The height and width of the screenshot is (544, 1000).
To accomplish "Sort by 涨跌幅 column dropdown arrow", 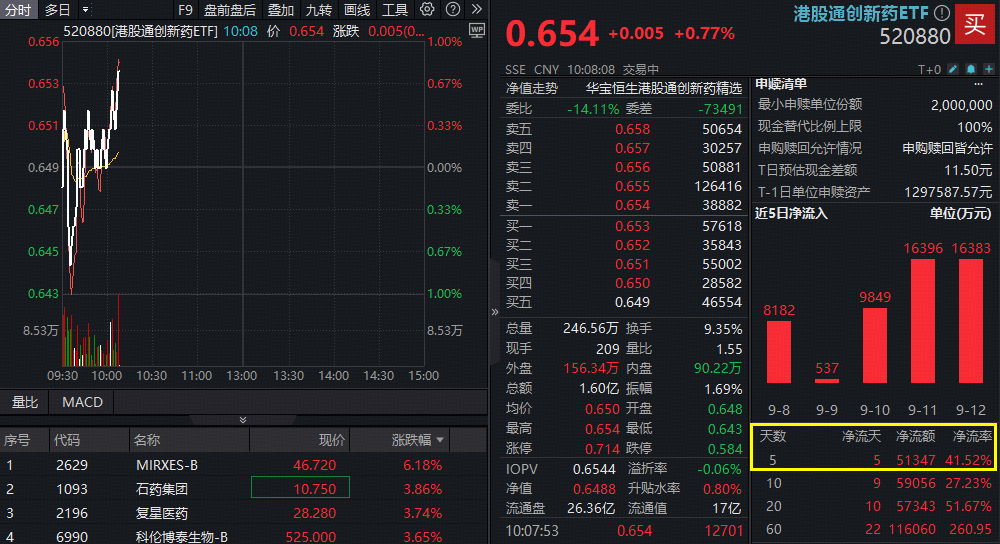I will click(440, 440).
